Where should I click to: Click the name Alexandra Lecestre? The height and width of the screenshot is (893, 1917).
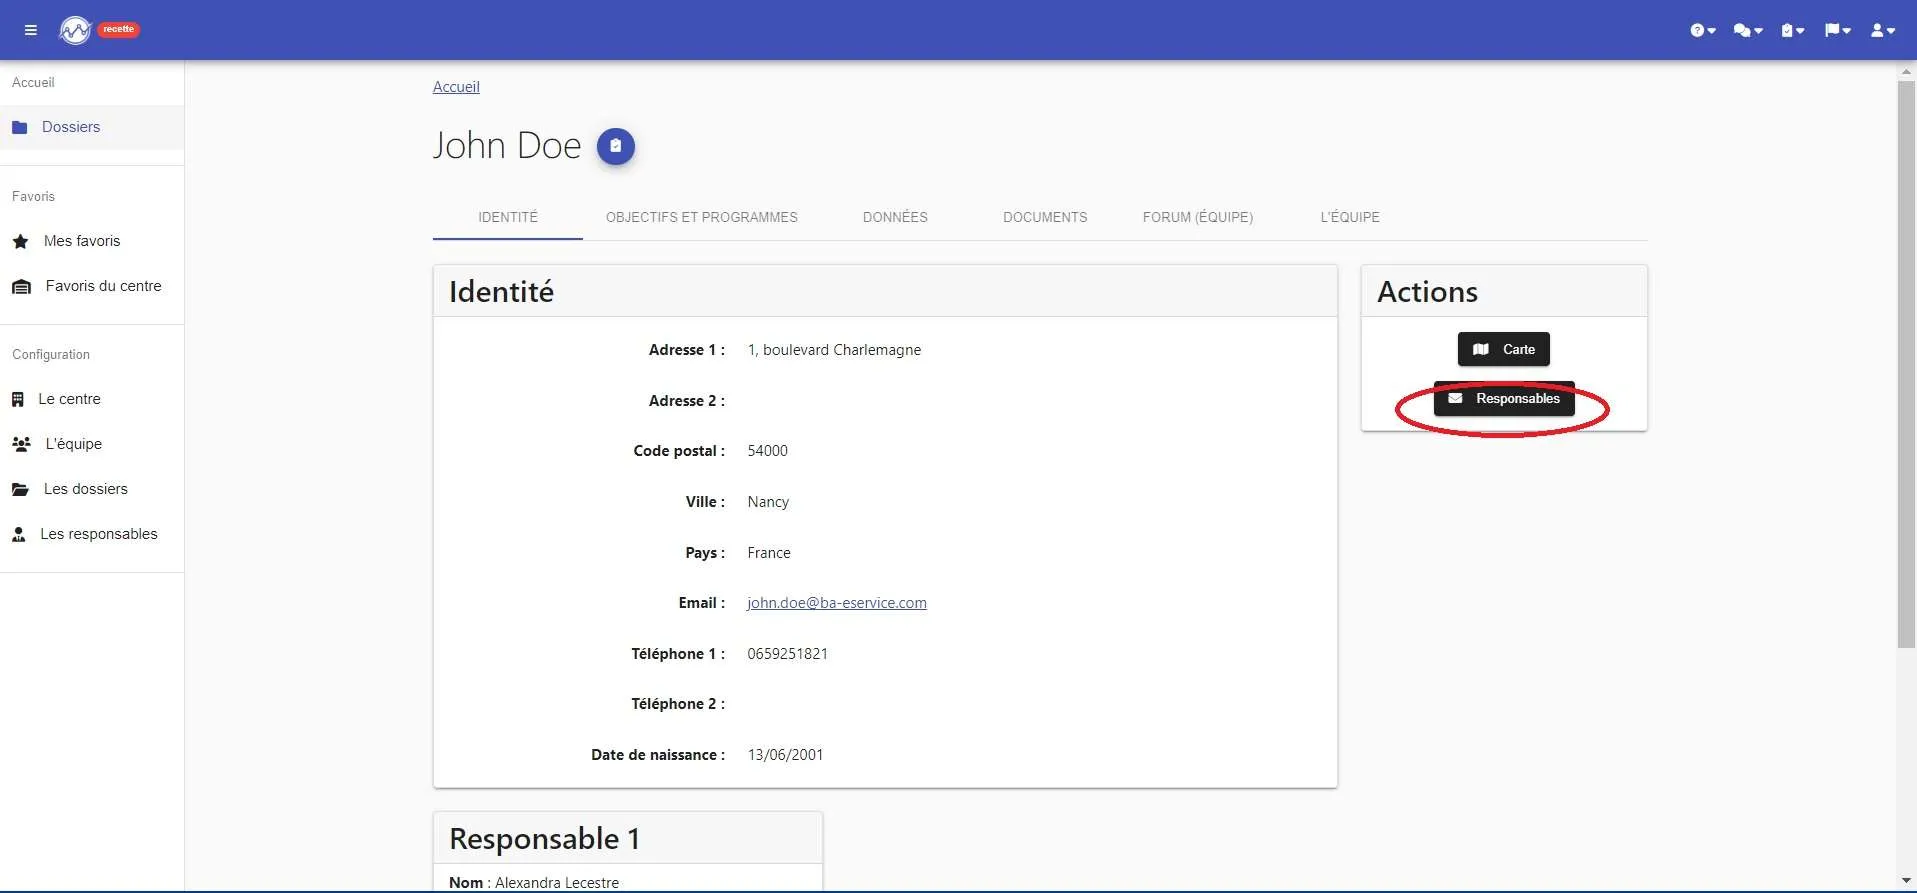tap(557, 883)
